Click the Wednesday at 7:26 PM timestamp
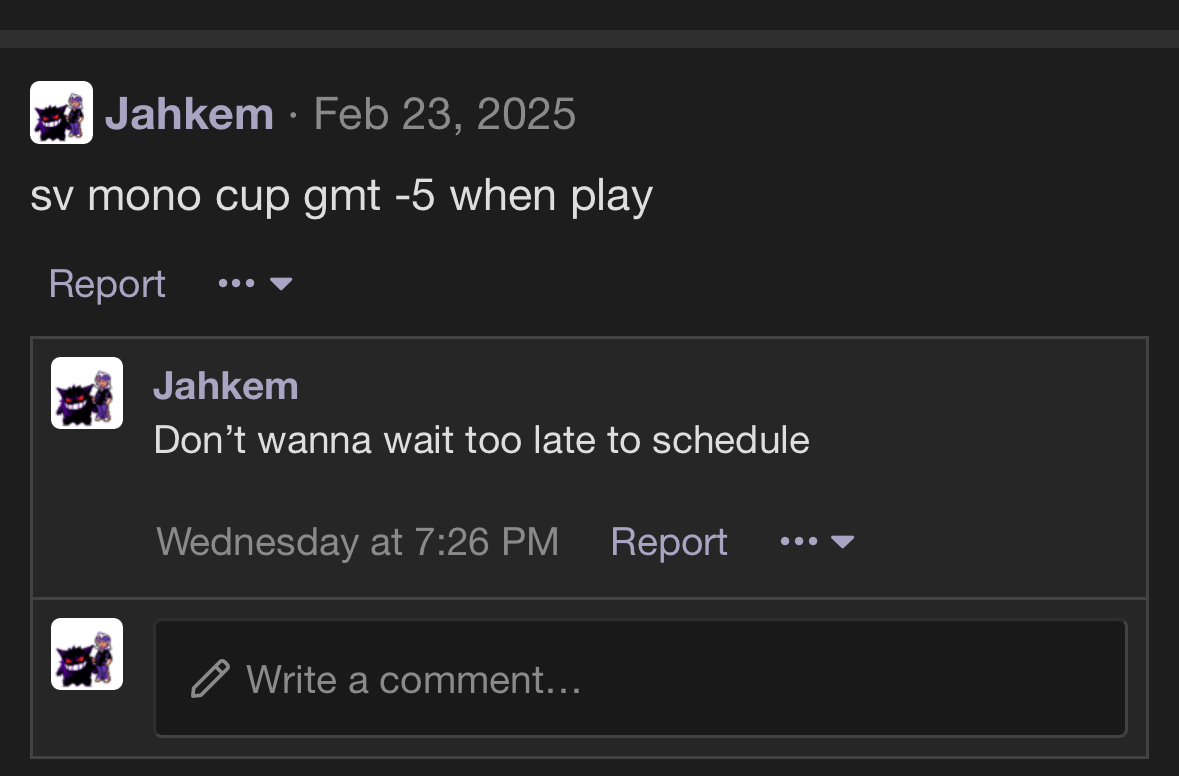The height and width of the screenshot is (776, 1179). tap(357, 542)
